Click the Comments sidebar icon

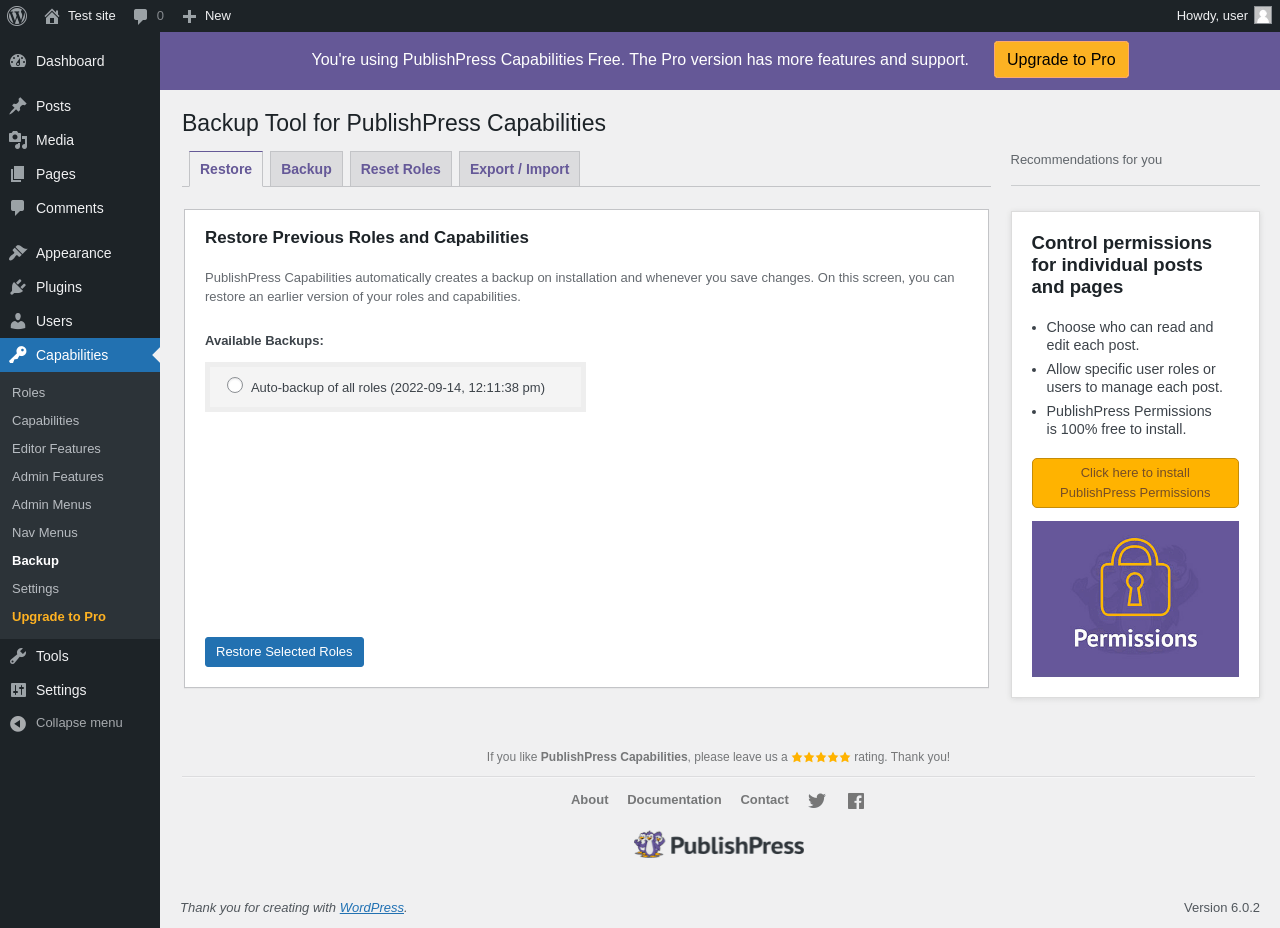18,208
